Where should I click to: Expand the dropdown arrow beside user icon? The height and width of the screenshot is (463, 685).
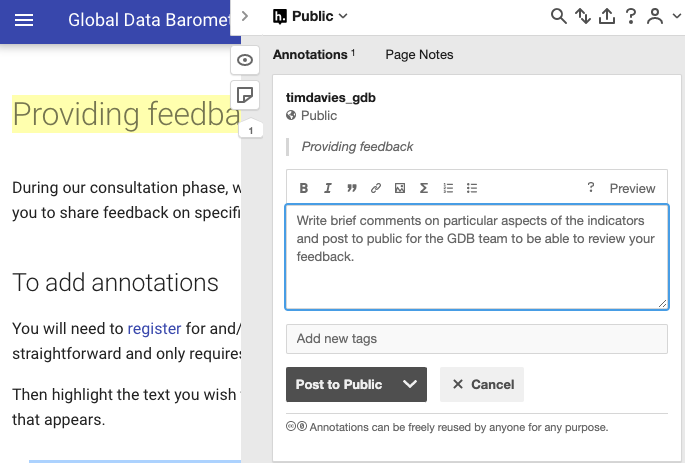pos(677,16)
